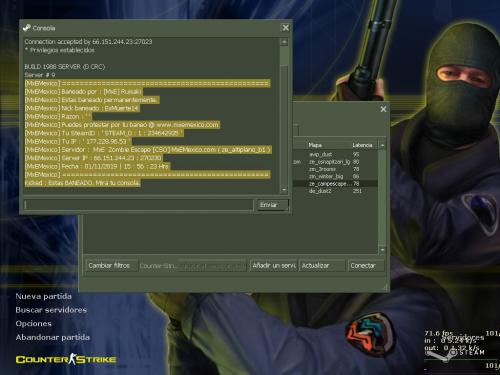This screenshot has height=375, width=500.
Task: Close the server browser window
Action: [383, 109]
